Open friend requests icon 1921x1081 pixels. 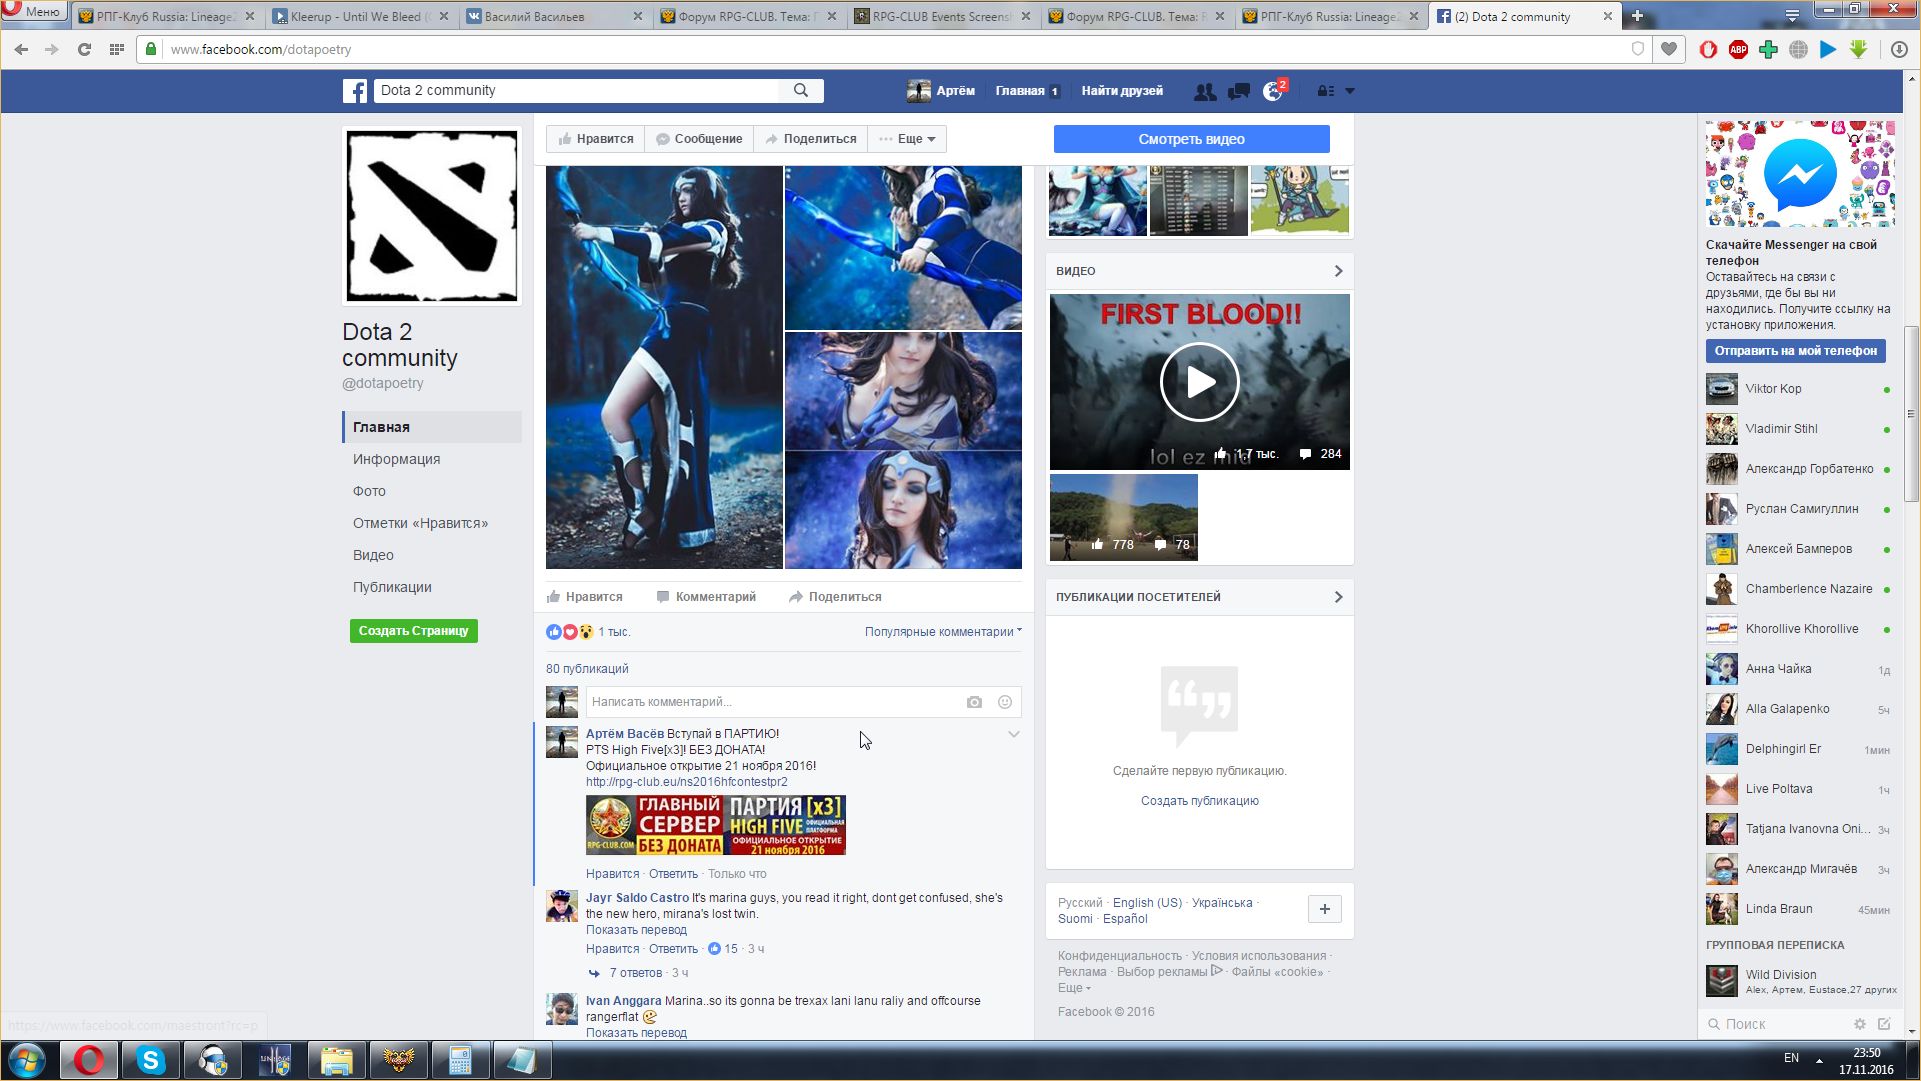click(1205, 91)
